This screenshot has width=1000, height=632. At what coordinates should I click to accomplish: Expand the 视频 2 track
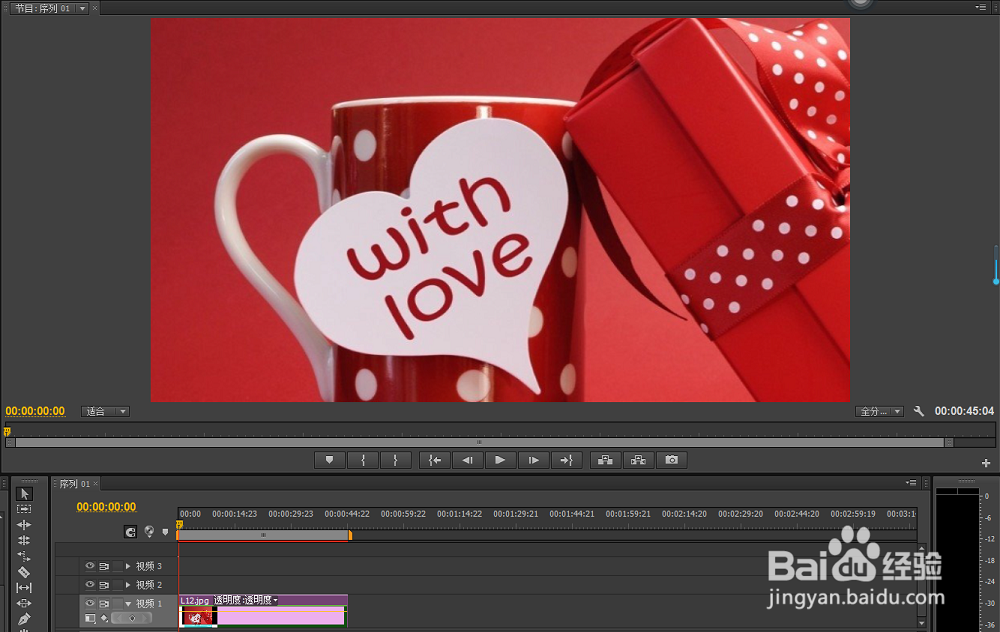pyautogui.click(x=128, y=585)
